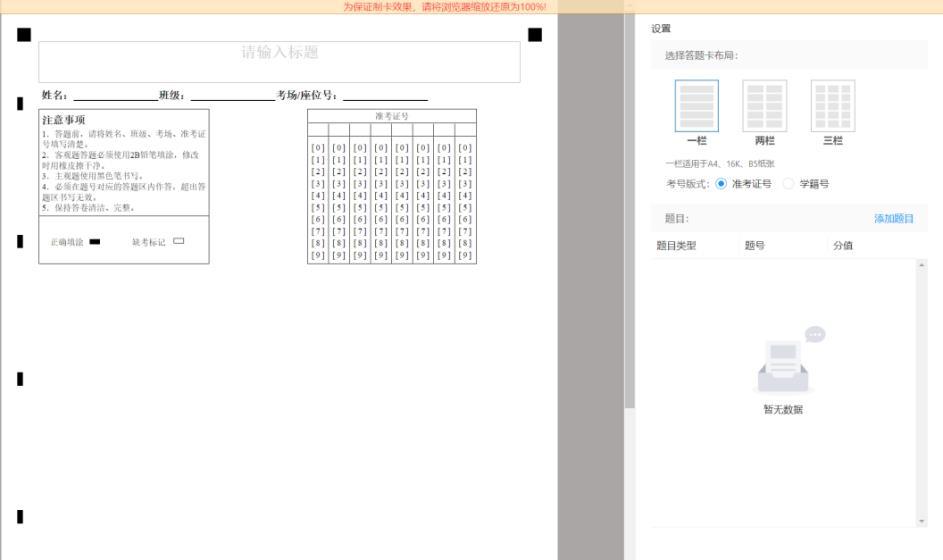Click the 考场/座位号 blank line field
This screenshot has height=560, width=943.
385,95
